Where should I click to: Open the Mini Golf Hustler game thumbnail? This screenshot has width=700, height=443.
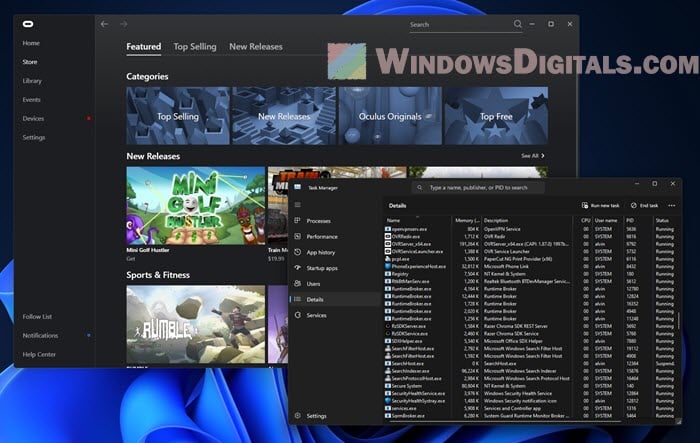click(x=196, y=205)
